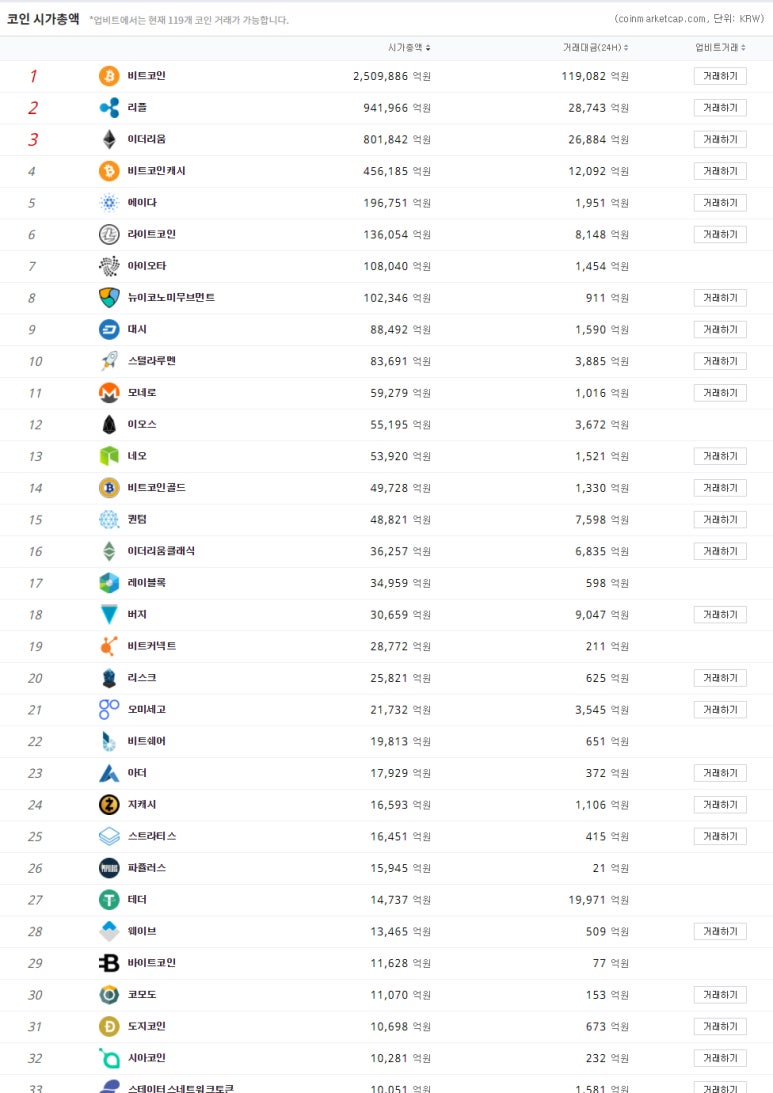Sort the table by 시가총액 column header
The width and height of the screenshot is (773, 1093).
tap(409, 47)
